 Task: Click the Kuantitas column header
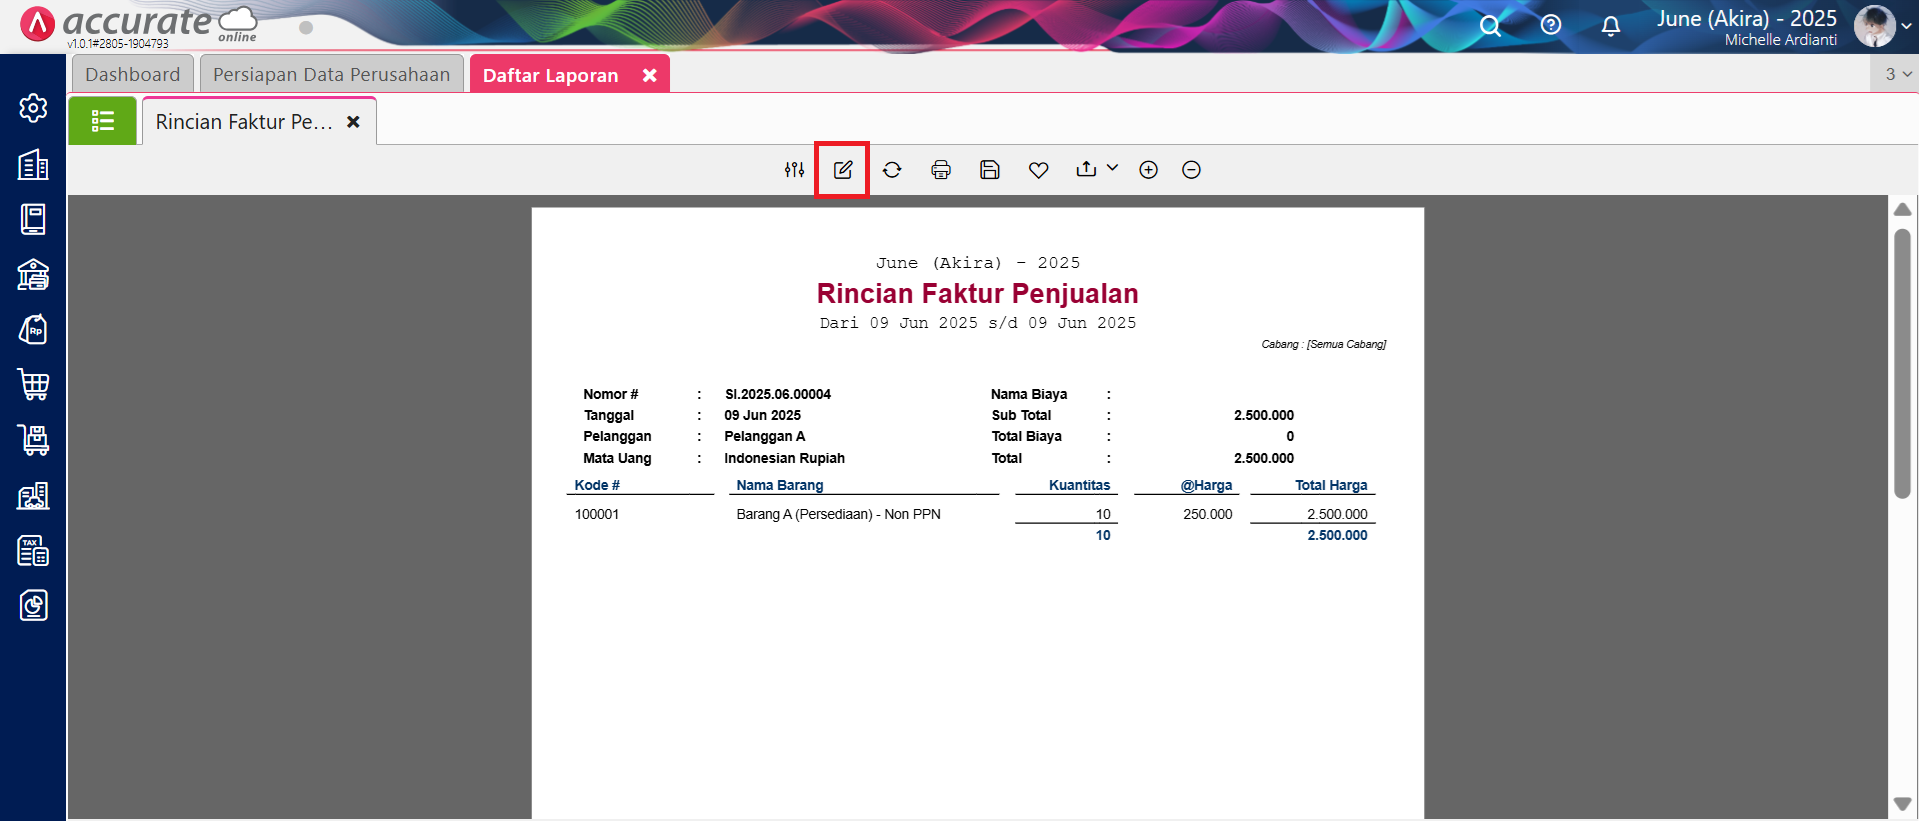pyautogui.click(x=1079, y=485)
